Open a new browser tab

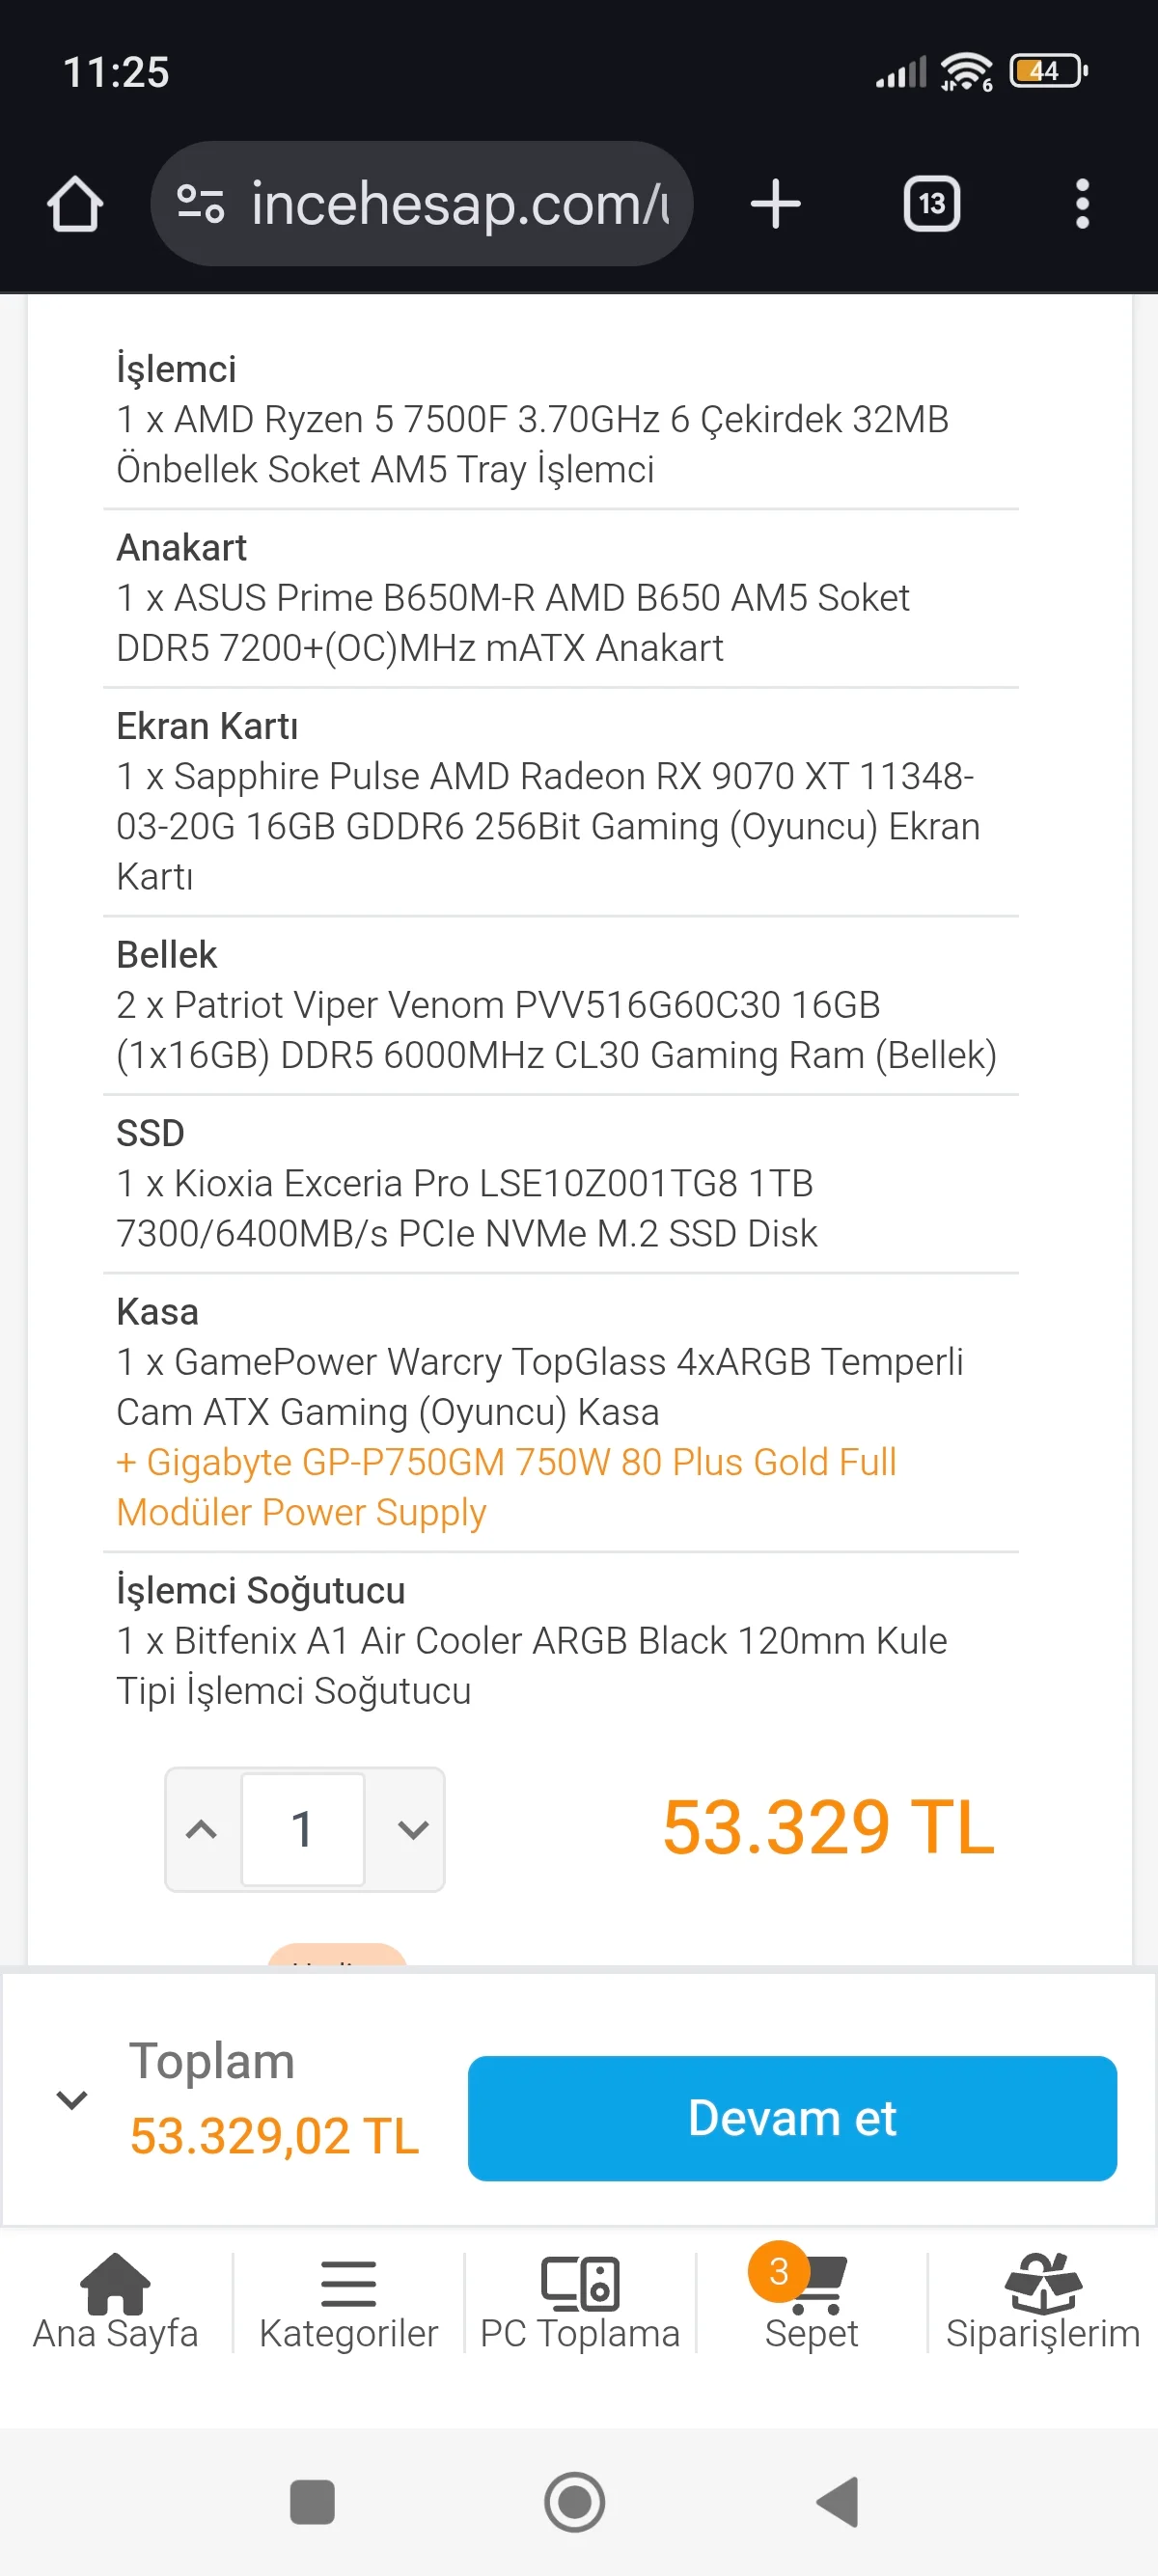coord(775,204)
